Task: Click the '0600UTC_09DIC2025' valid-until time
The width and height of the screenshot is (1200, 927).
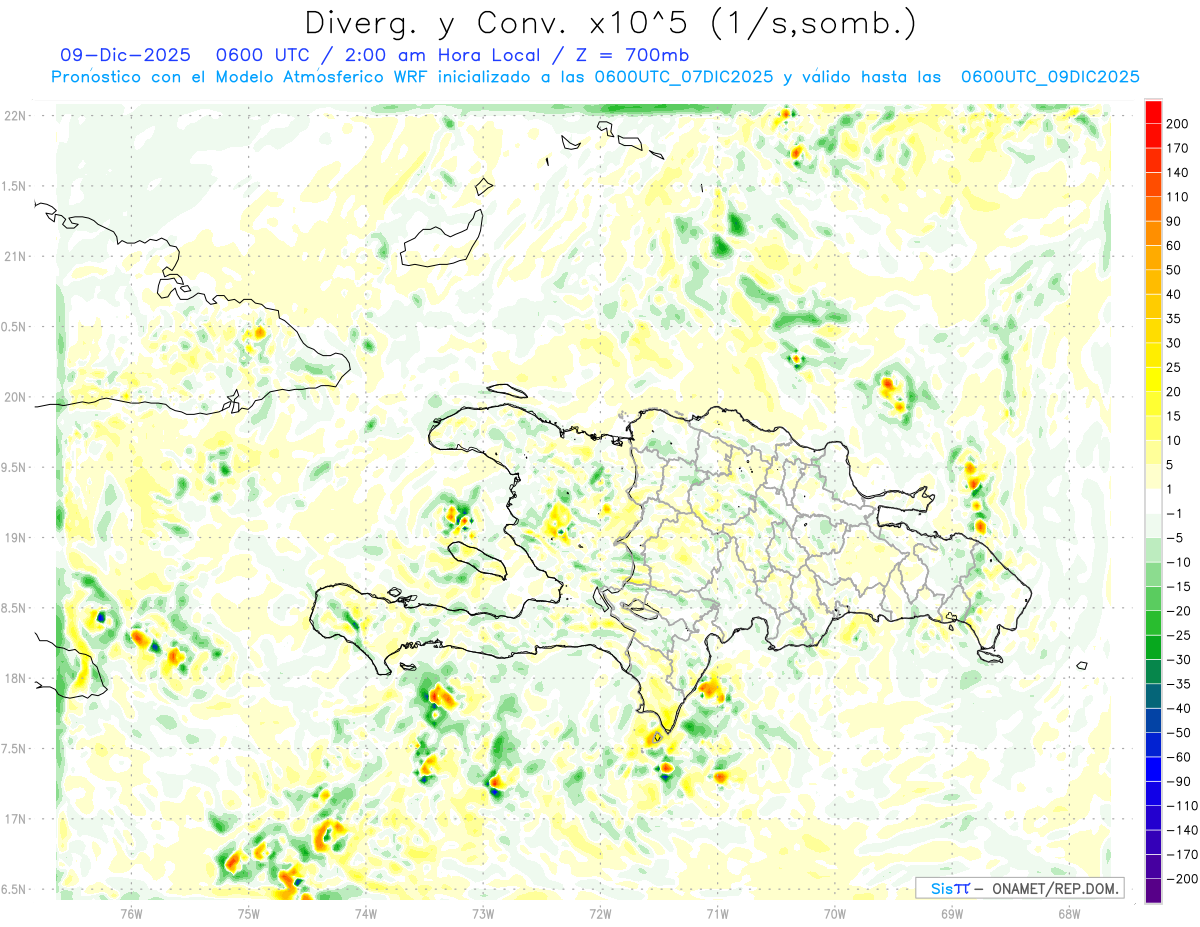Action: (1050, 77)
